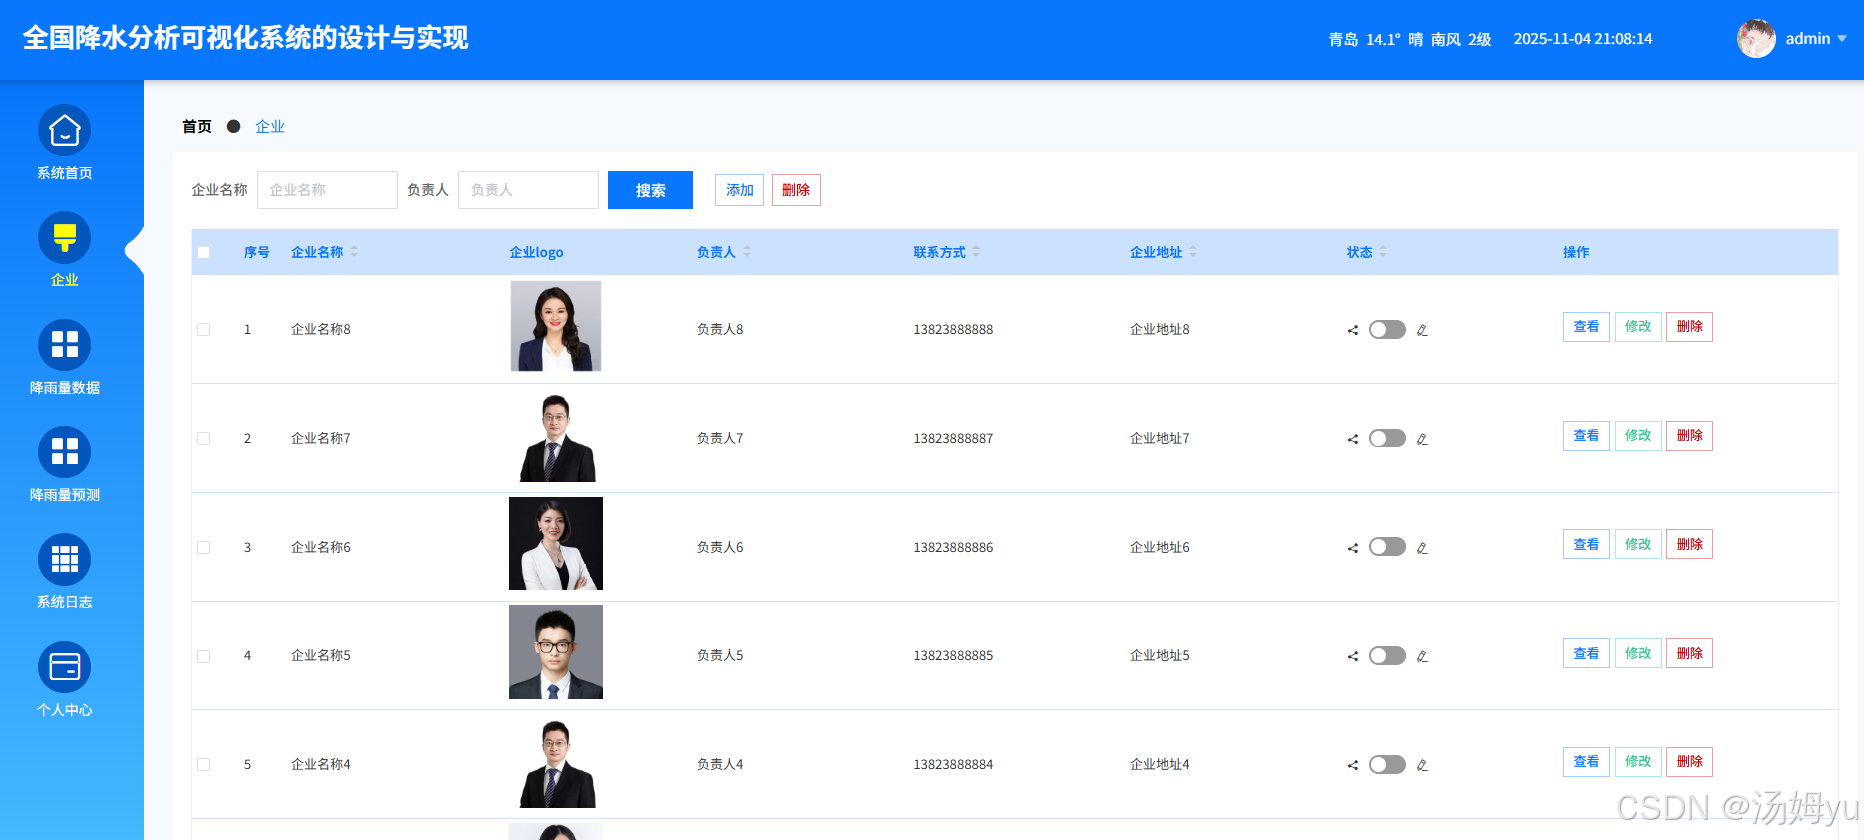Screen dimensions: 1864x840
Task: Check the row checkbox for 企业名称8
Action: (x=204, y=330)
